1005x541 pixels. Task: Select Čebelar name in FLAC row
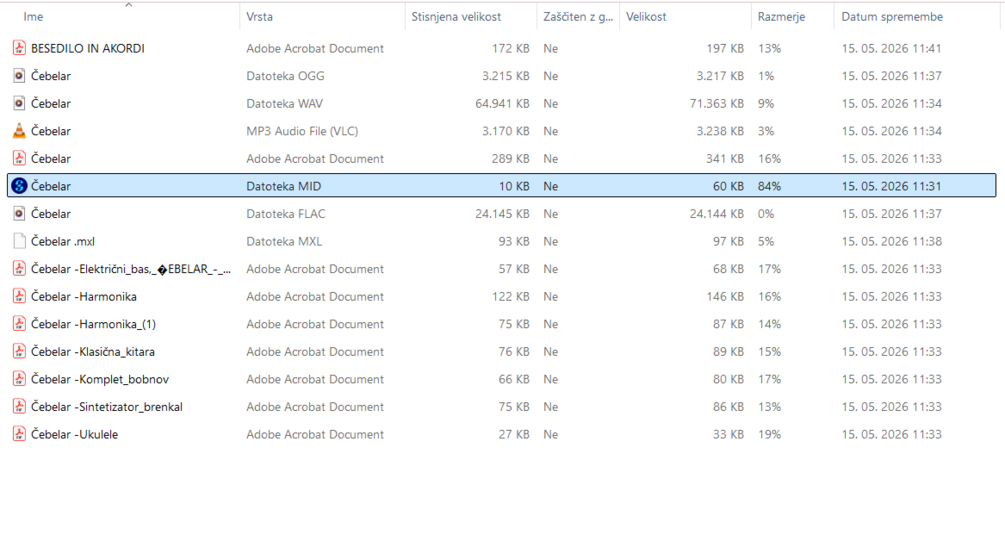point(51,213)
